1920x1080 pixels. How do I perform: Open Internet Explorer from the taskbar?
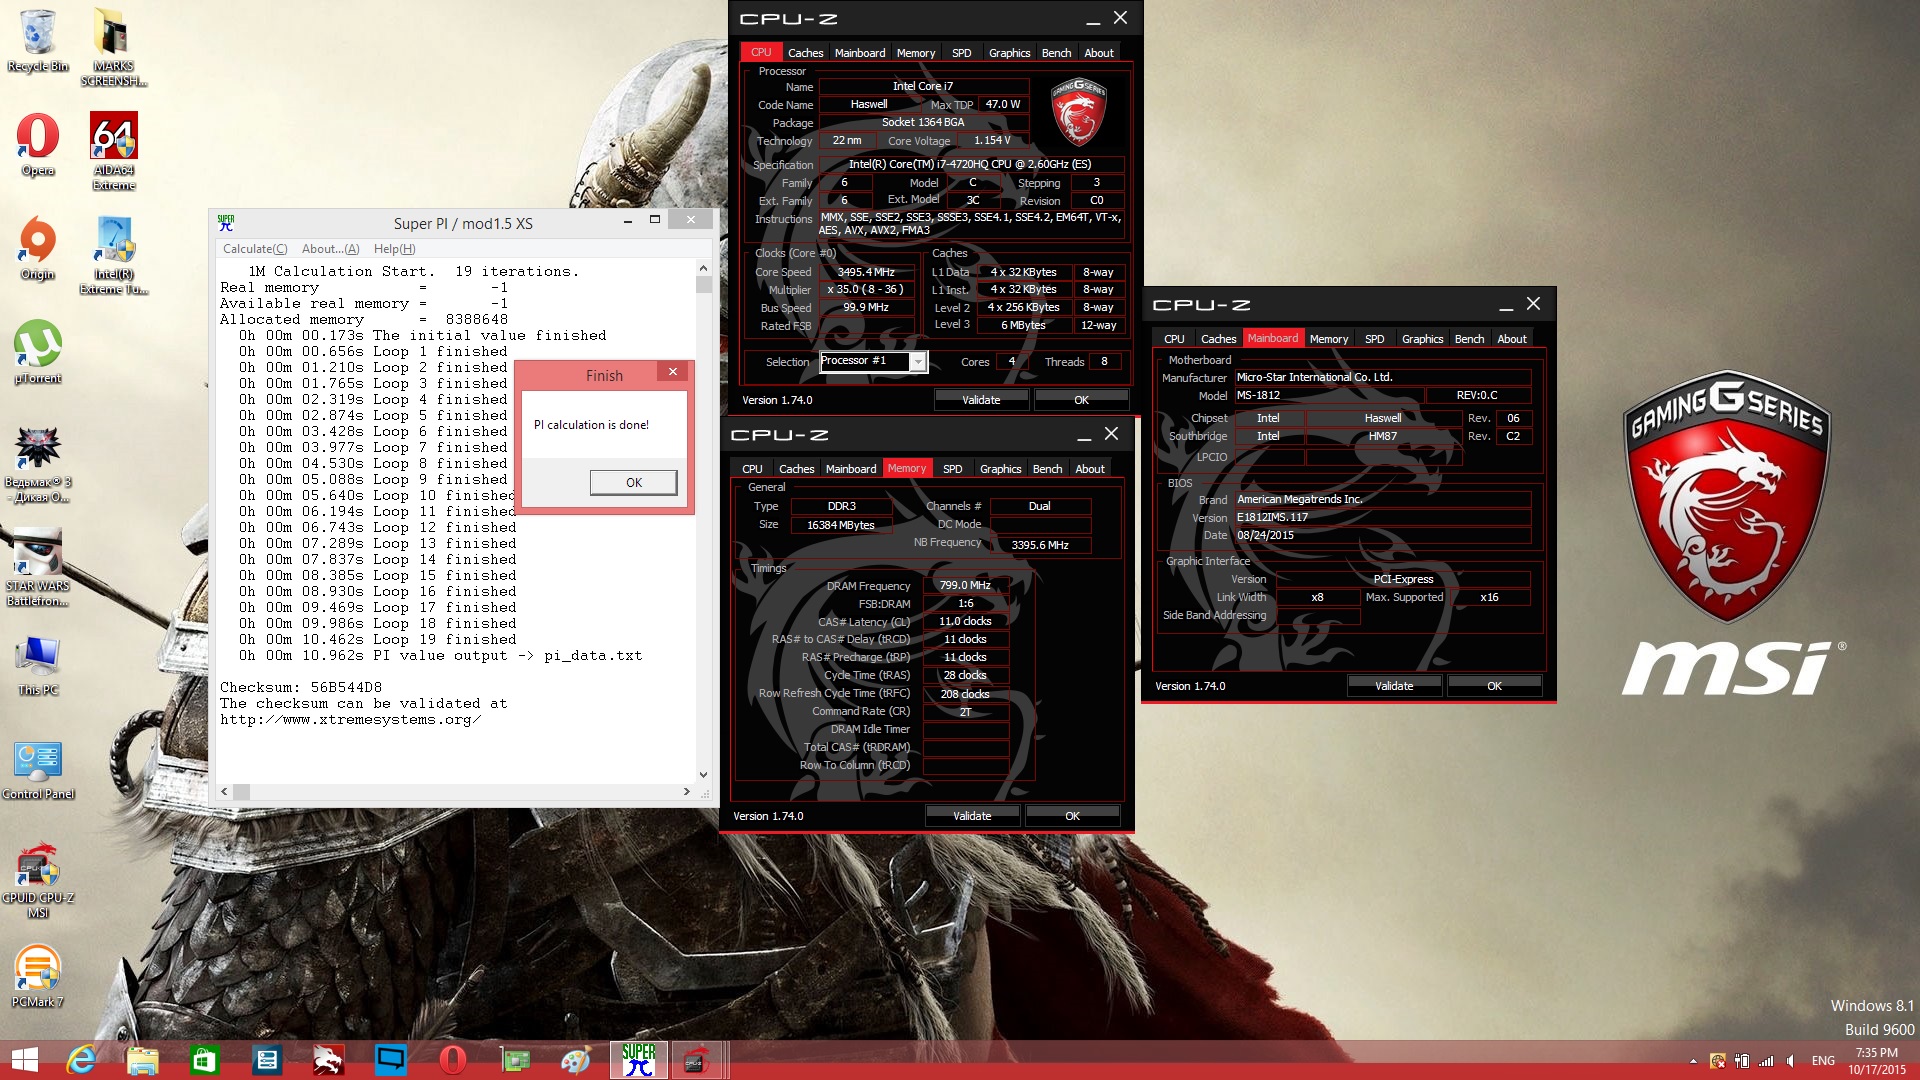click(x=81, y=1060)
